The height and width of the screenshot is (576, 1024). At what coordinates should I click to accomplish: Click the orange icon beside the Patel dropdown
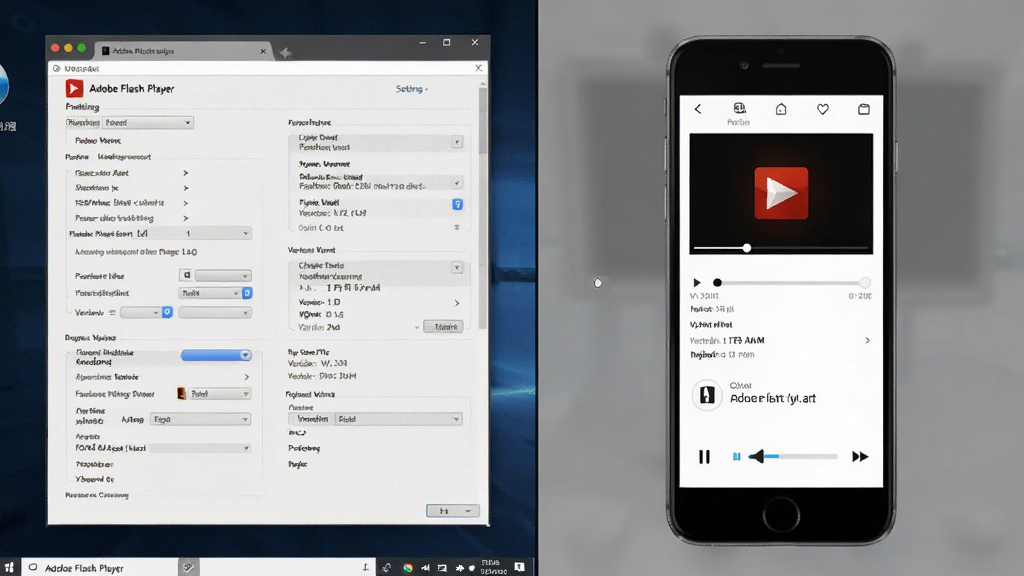click(x=182, y=394)
